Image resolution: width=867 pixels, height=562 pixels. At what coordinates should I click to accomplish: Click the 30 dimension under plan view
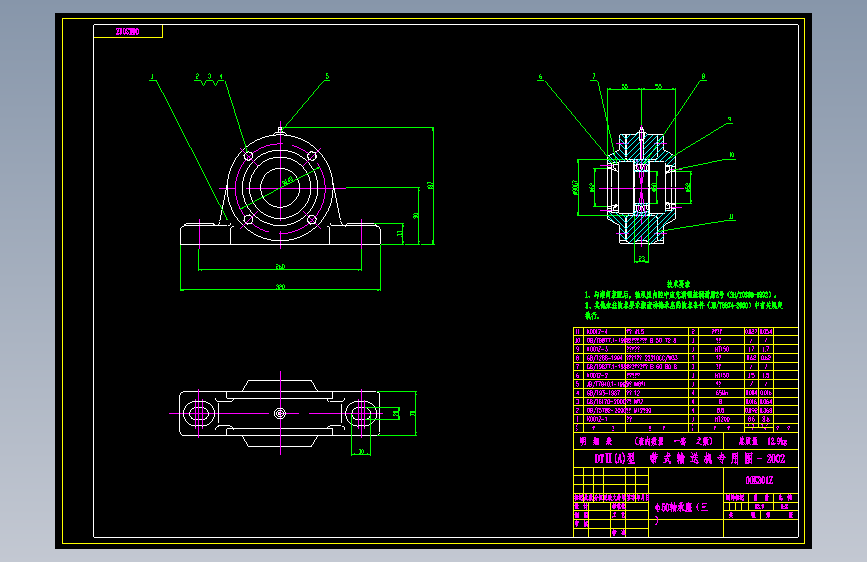(361, 452)
